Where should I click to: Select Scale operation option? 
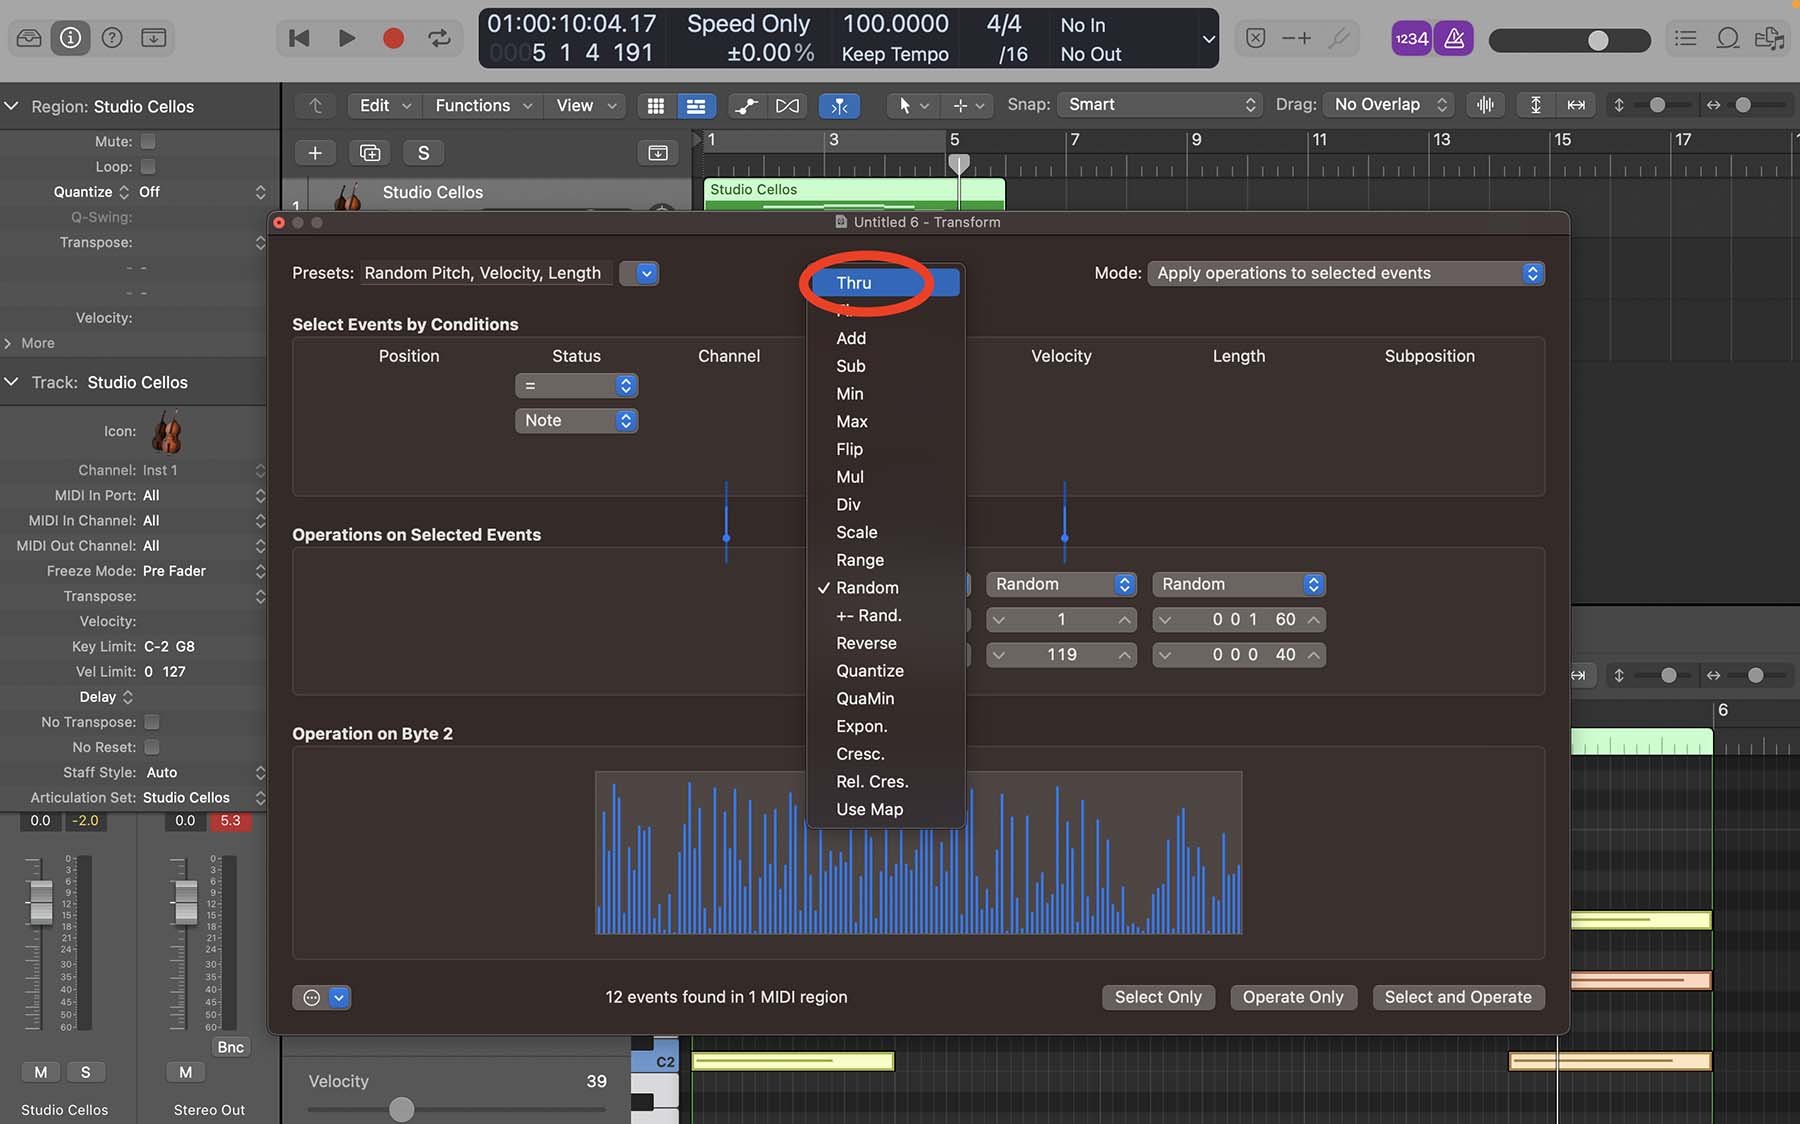(885, 532)
